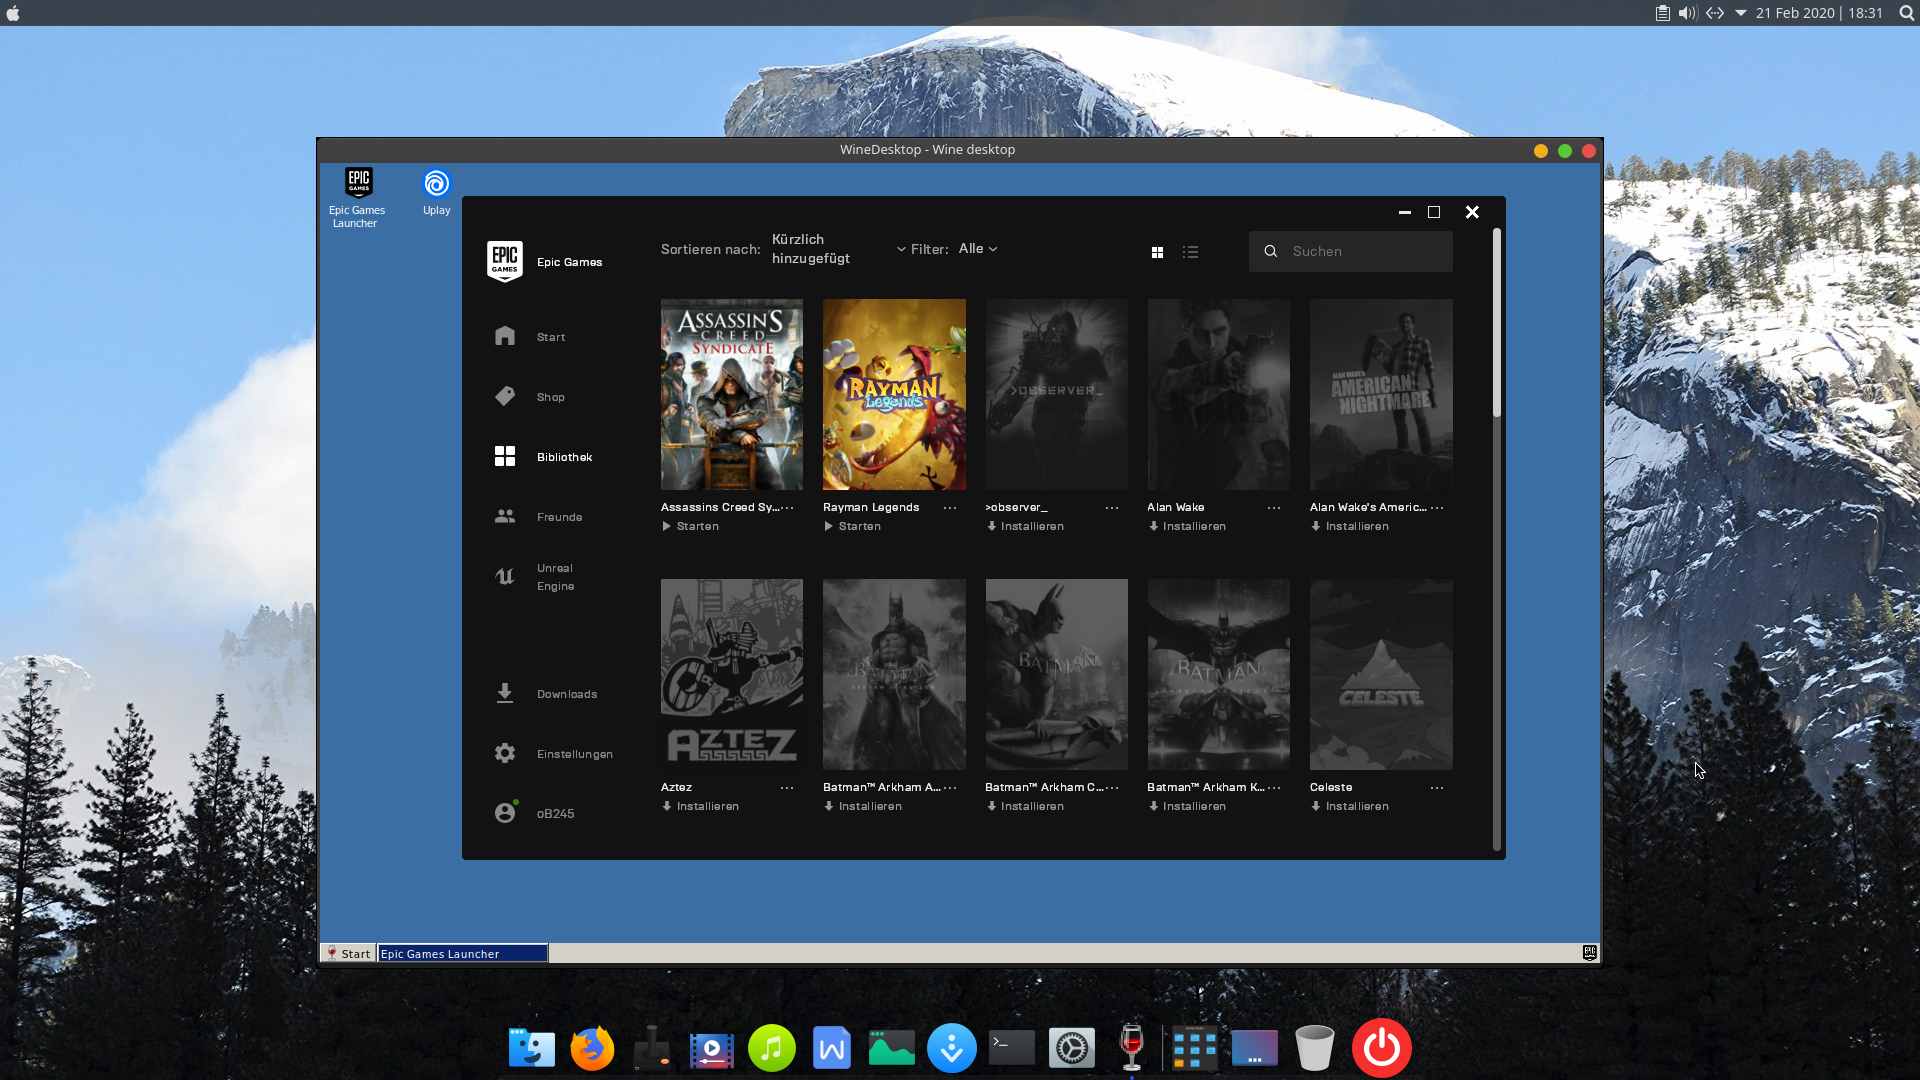Select the Aztez game cover

732,674
